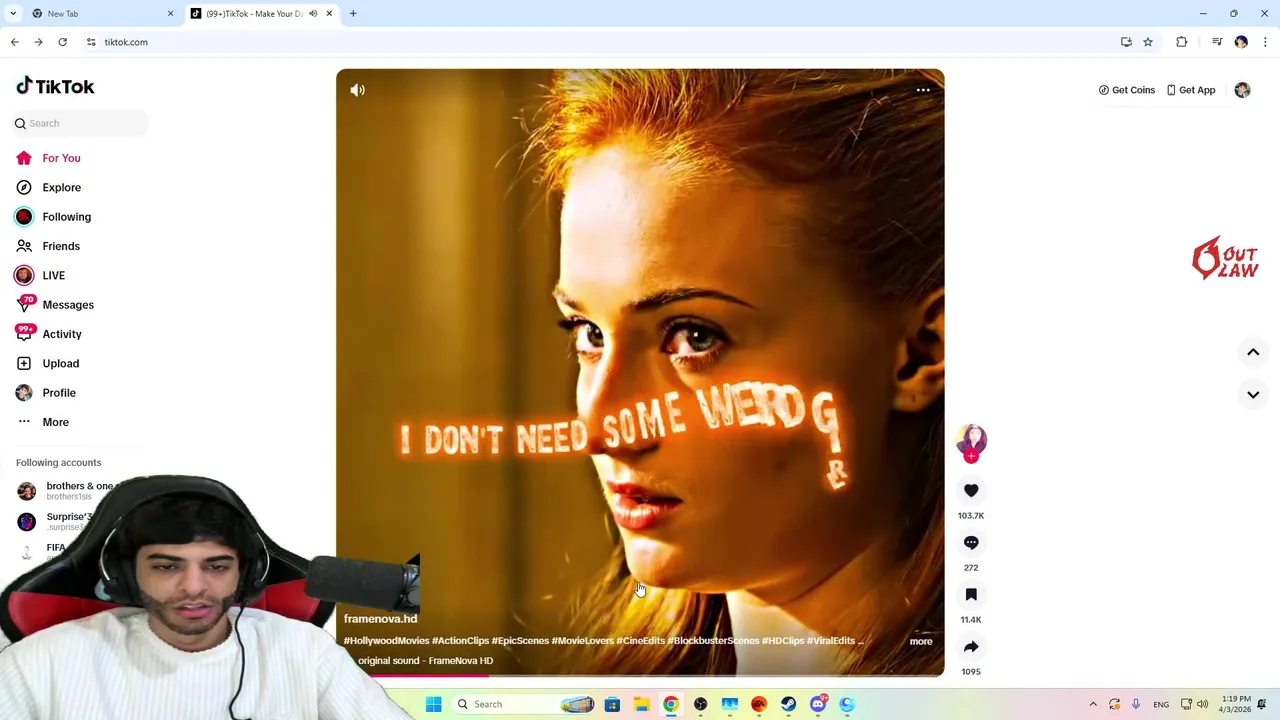Open the Chrome three-dot menu
1280x720 pixels.
(x=1265, y=42)
